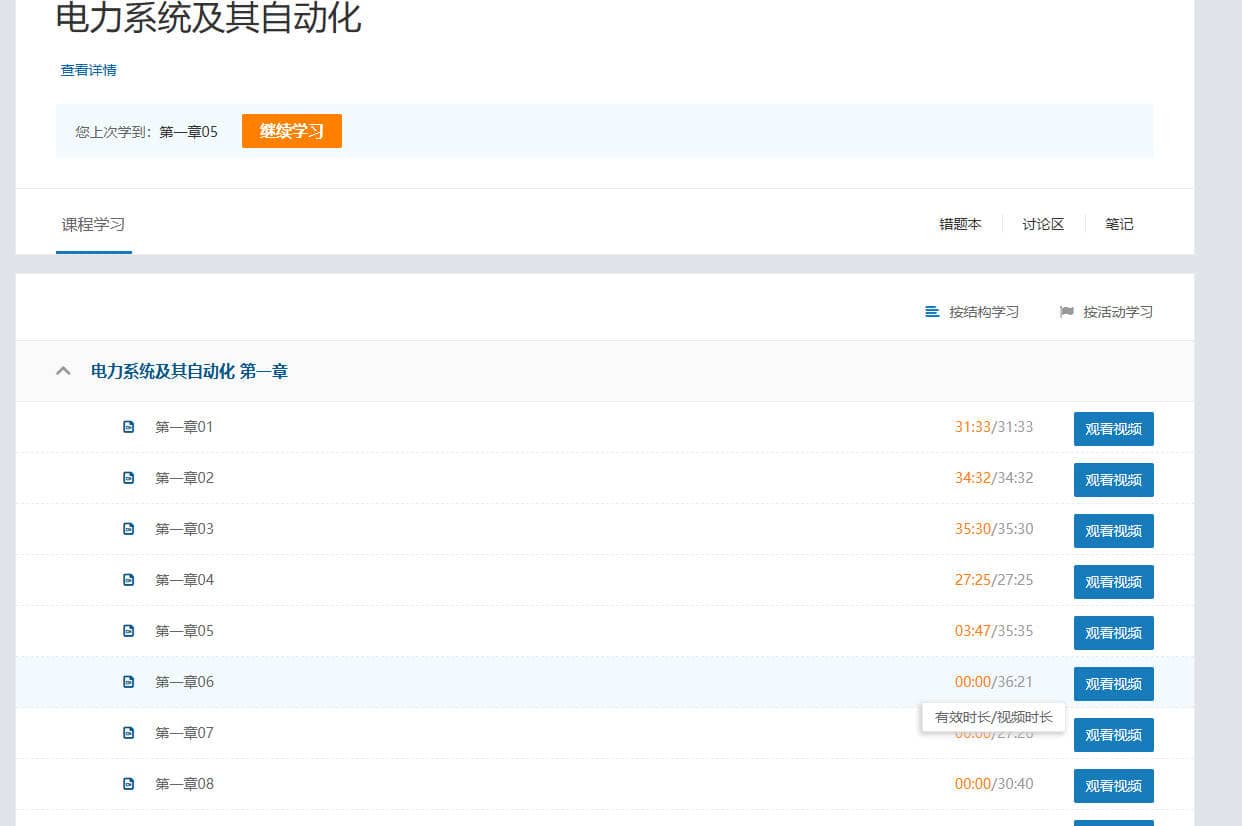Click 观看视频 for 第一章02
The height and width of the screenshot is (826, 1242).
pos(1113,480)
